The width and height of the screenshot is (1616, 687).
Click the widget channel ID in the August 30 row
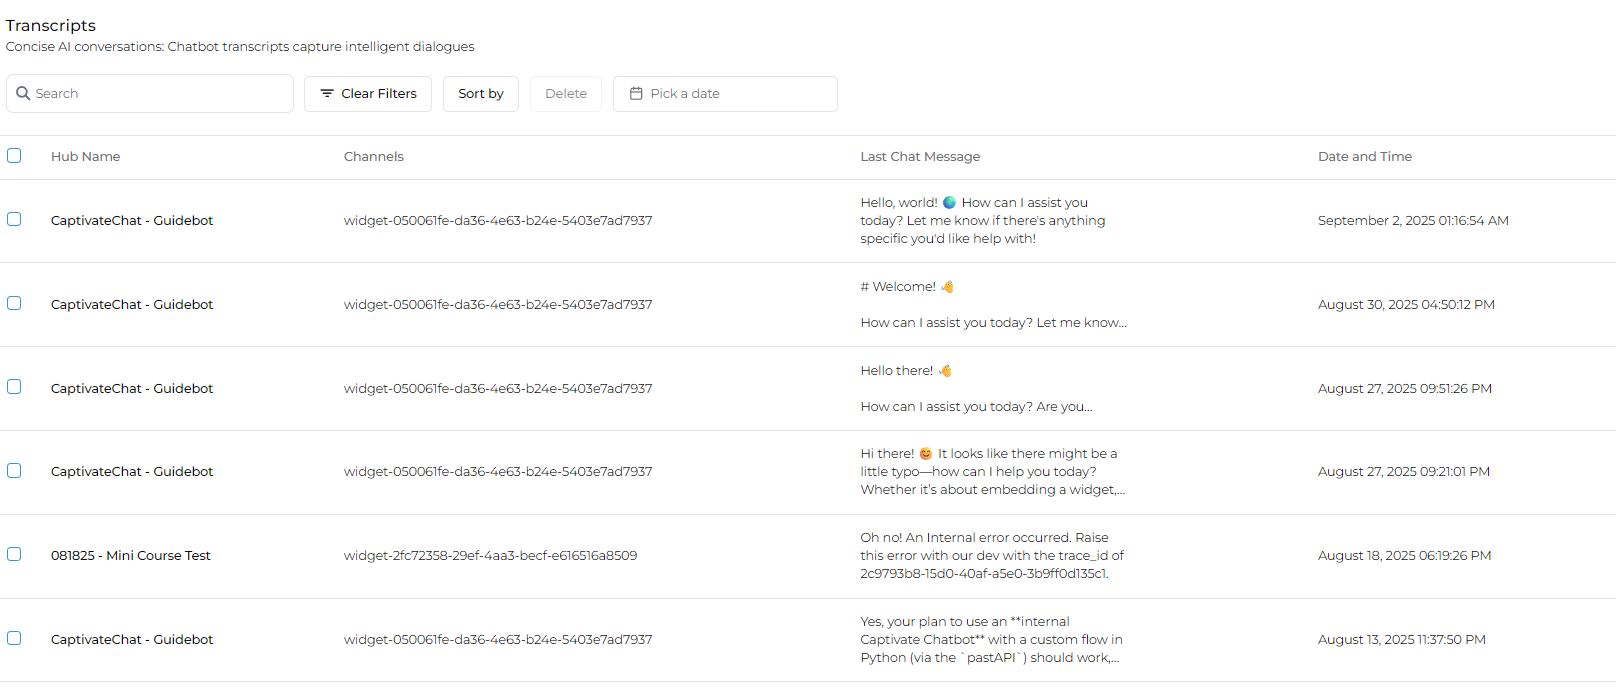pos(498,305)
